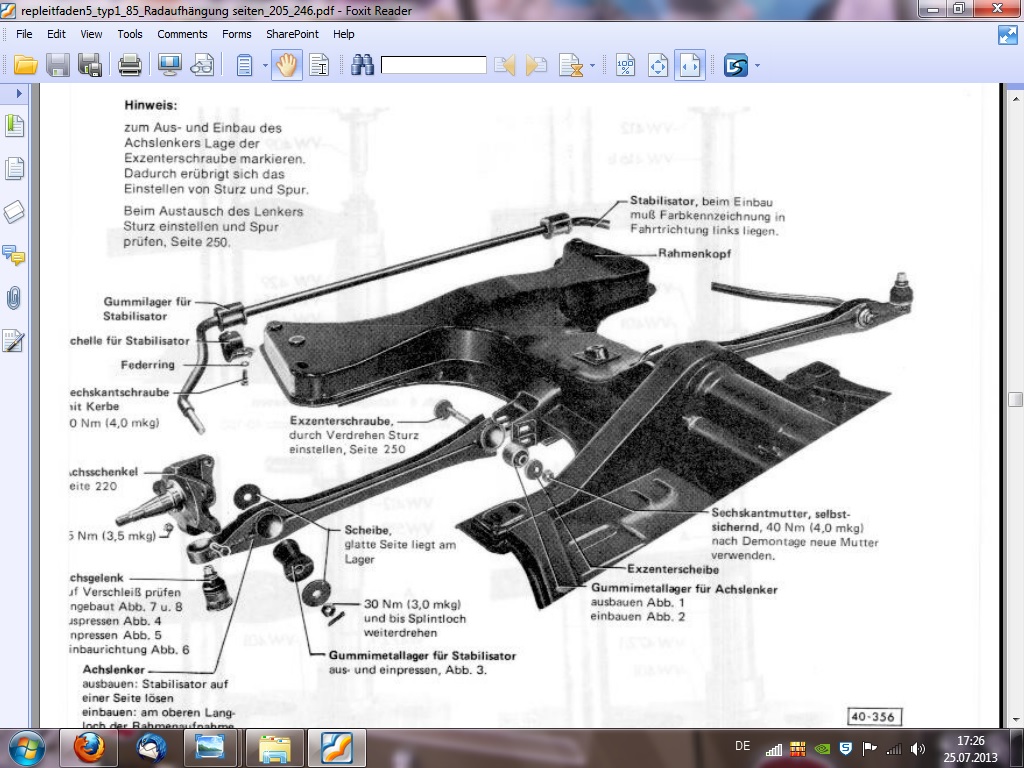Switch to Actual Size view
Screen dimensions: 1024x768
tap(625, 66)
